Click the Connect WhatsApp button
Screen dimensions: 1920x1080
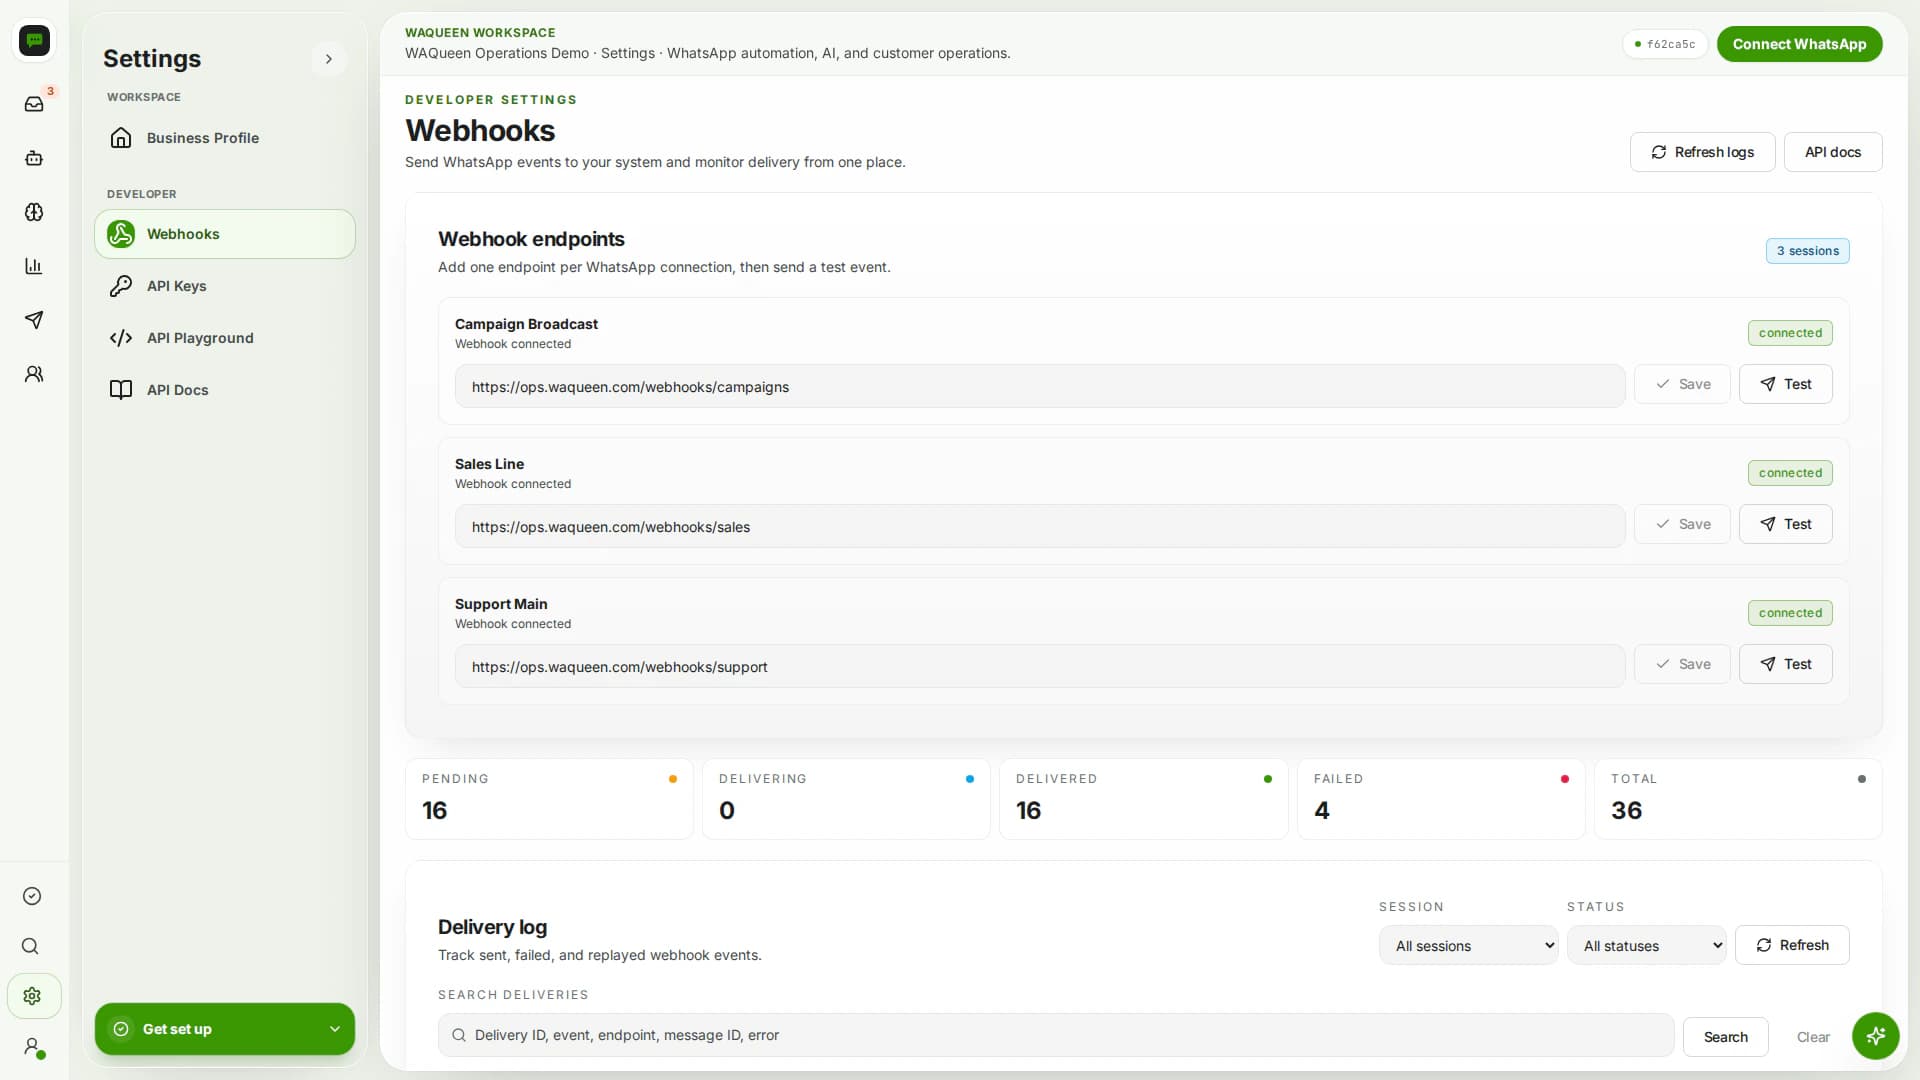[x=1799, y=44]
